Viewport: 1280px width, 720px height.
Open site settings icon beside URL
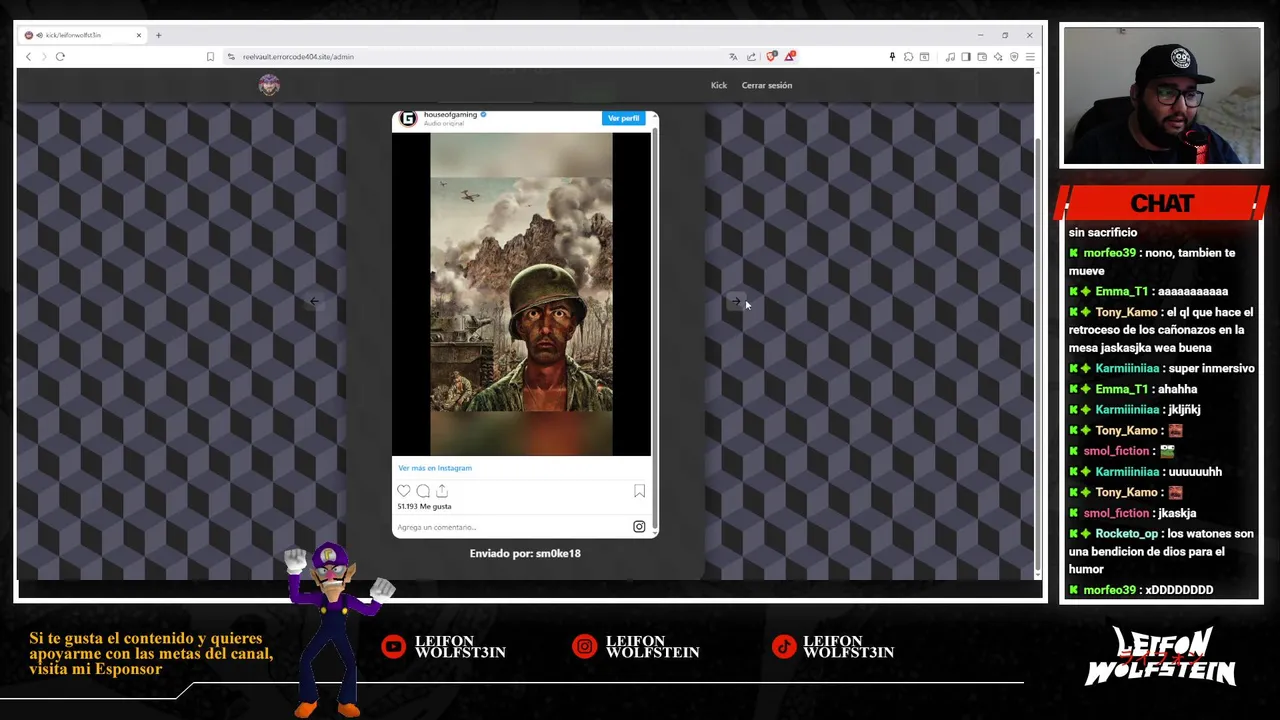[231, 56]
